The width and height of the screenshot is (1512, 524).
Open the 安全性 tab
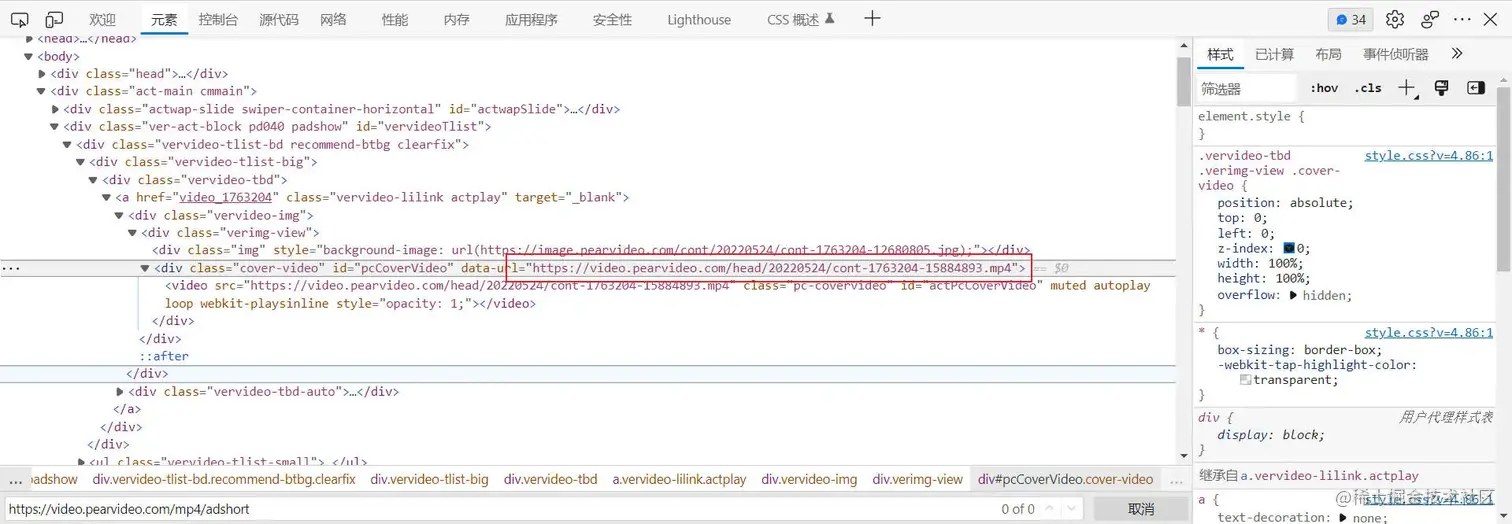tap(612, 19)
